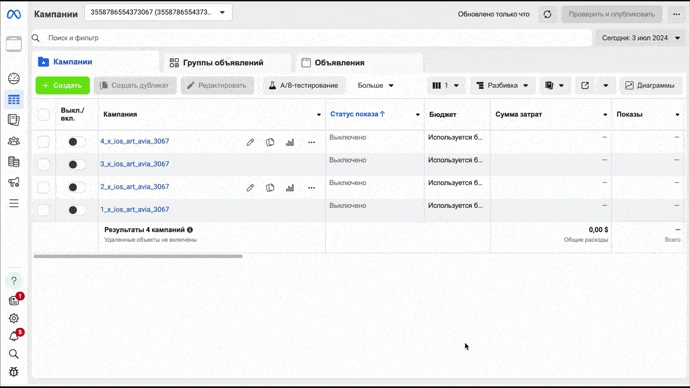The image size is (690, 388).
Task: Toggle on campaign 4_x_ios_art_avia_3067
Action: click(77, 142)
